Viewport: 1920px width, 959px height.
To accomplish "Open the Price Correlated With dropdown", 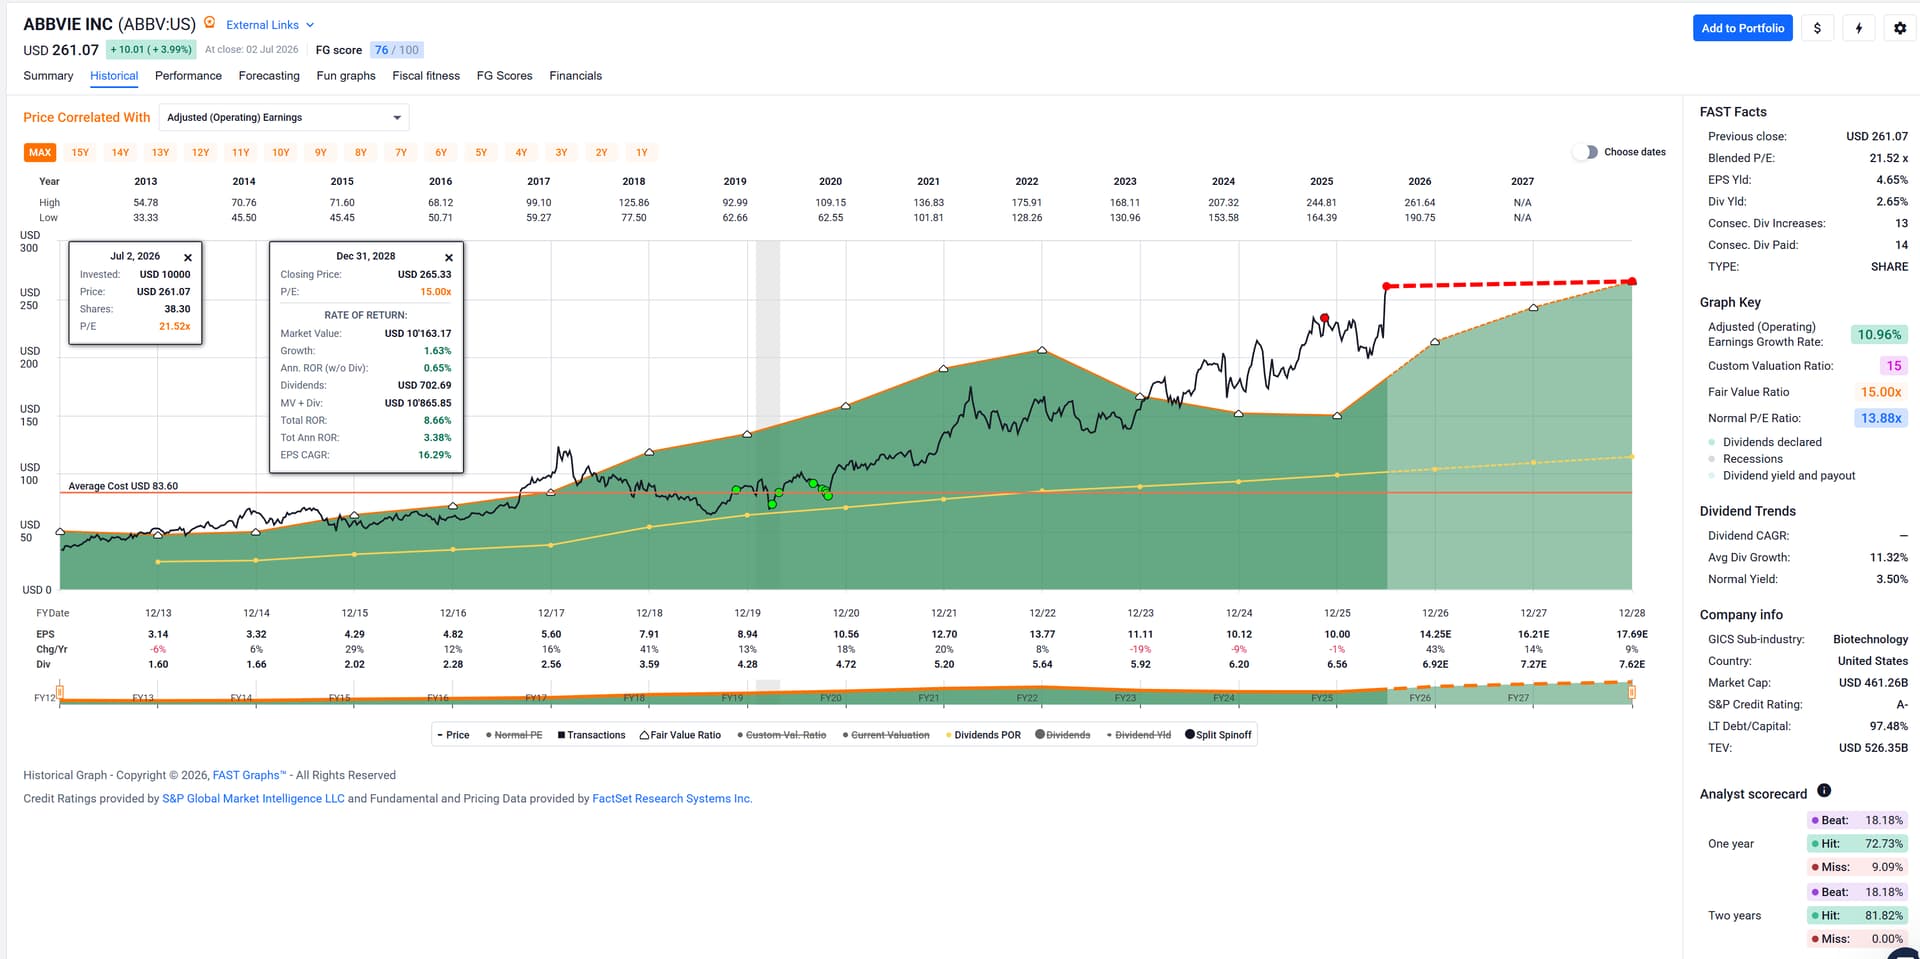I will coord(284,118).
